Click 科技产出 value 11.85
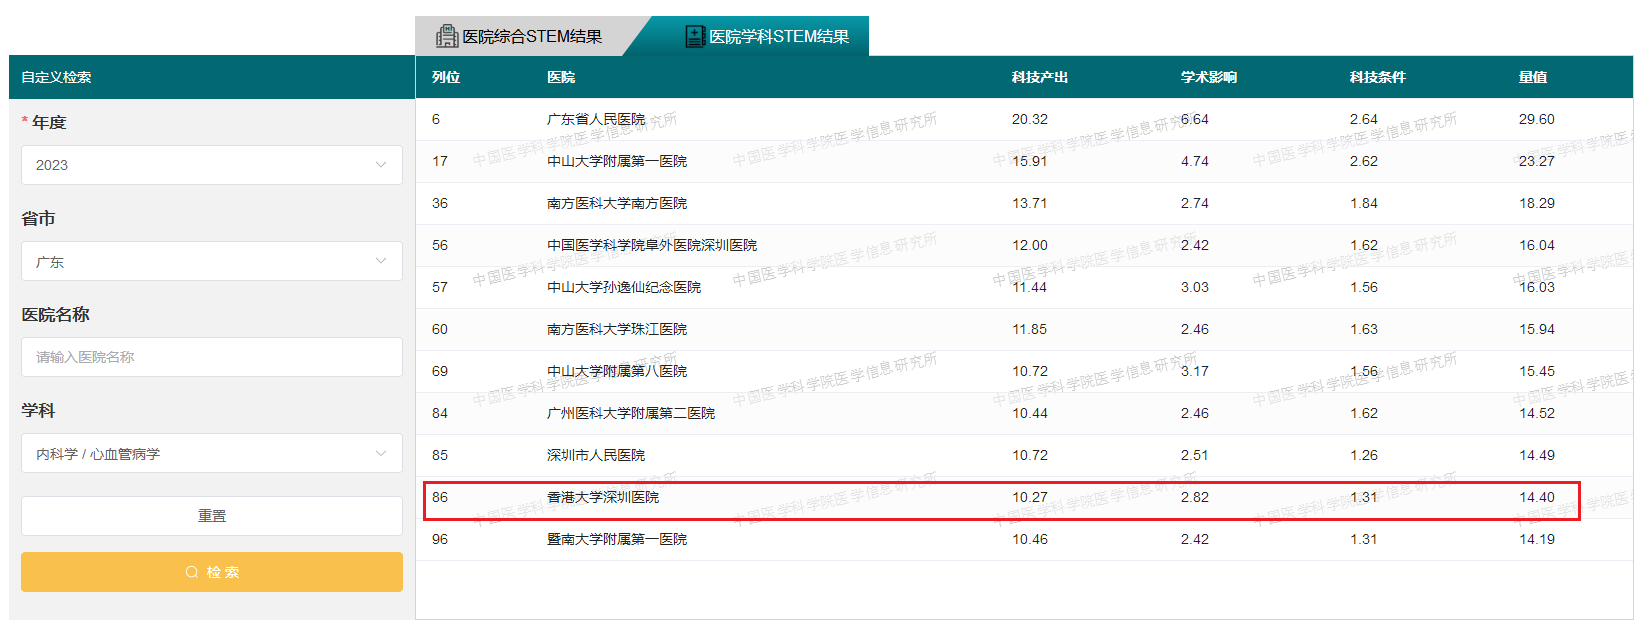This screenshot has width=1652, height=630. 1030,329
